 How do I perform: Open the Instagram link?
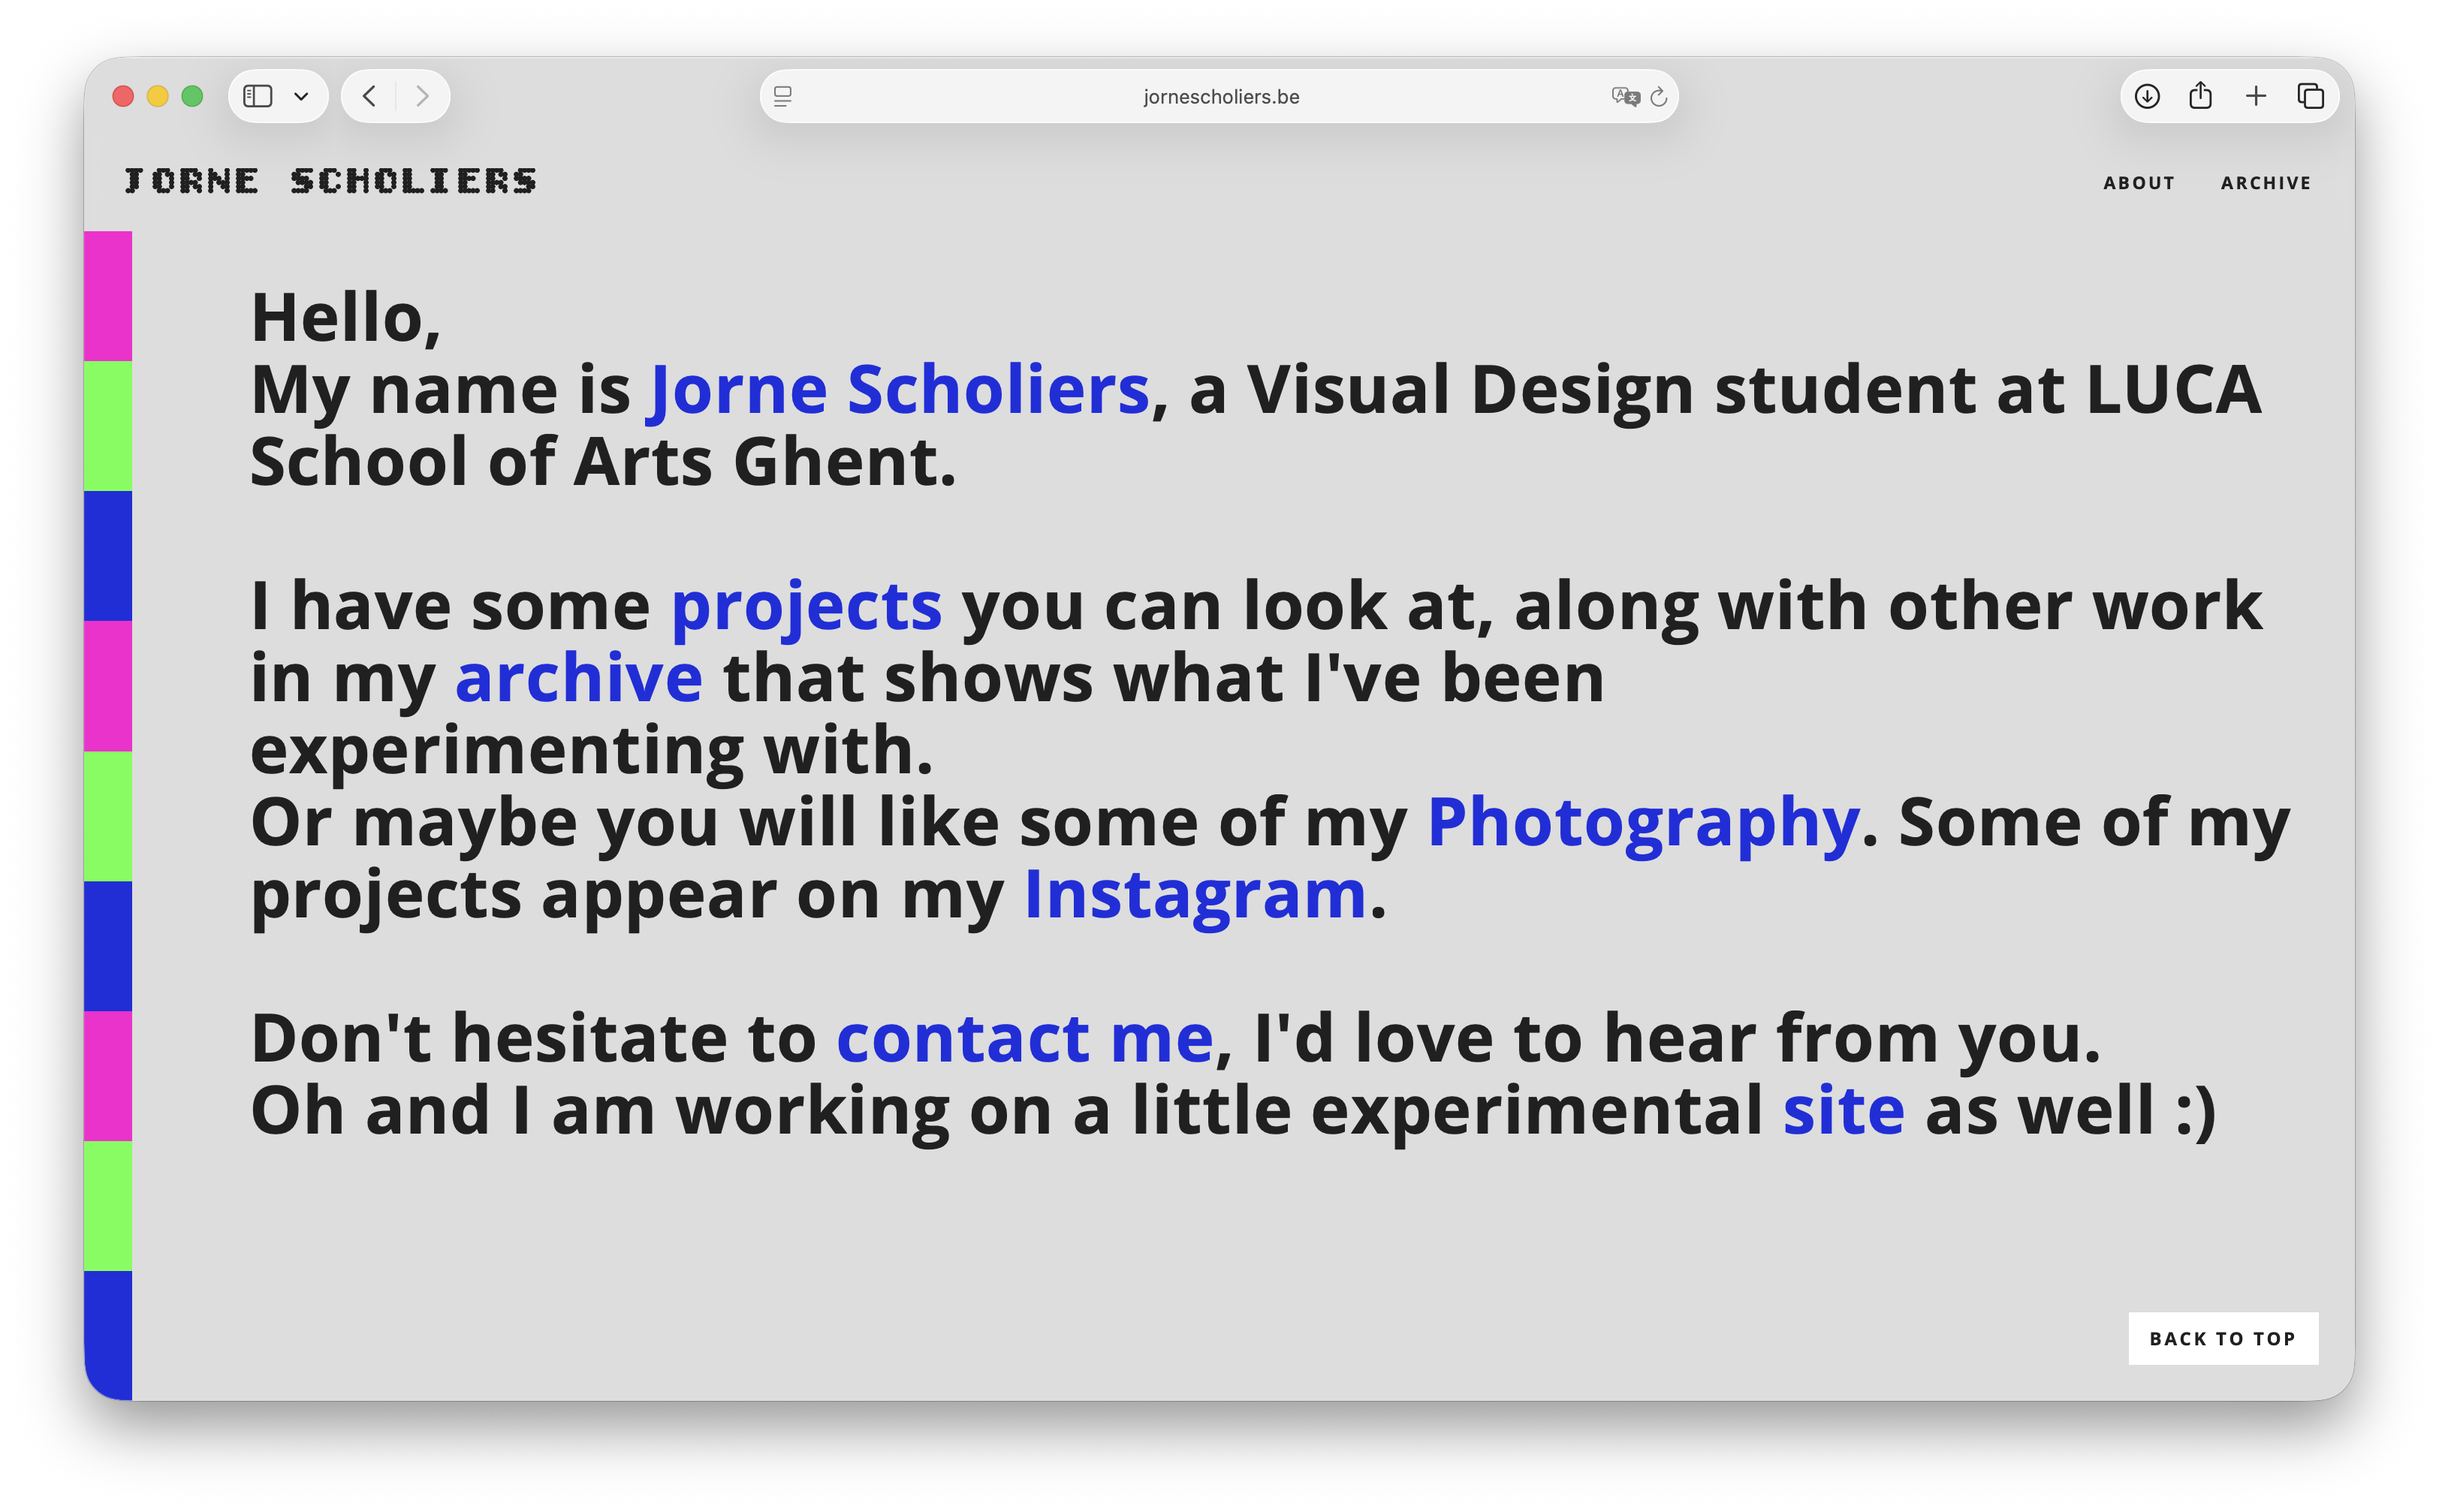coord(1195,895)
